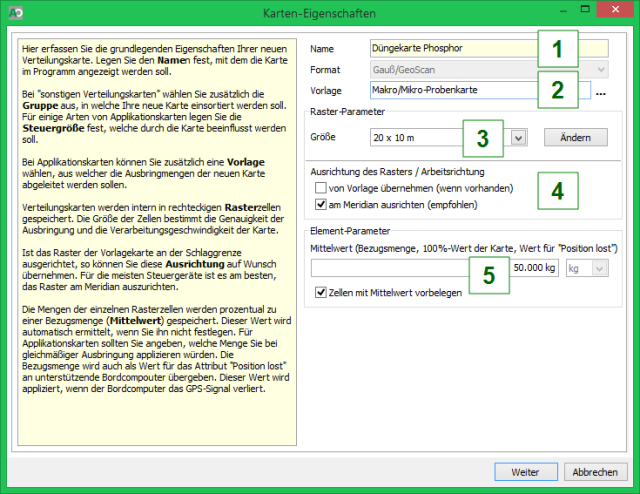Expand the Größe dropdown arrow
640x494 pixels.
(x=518, y=137)
